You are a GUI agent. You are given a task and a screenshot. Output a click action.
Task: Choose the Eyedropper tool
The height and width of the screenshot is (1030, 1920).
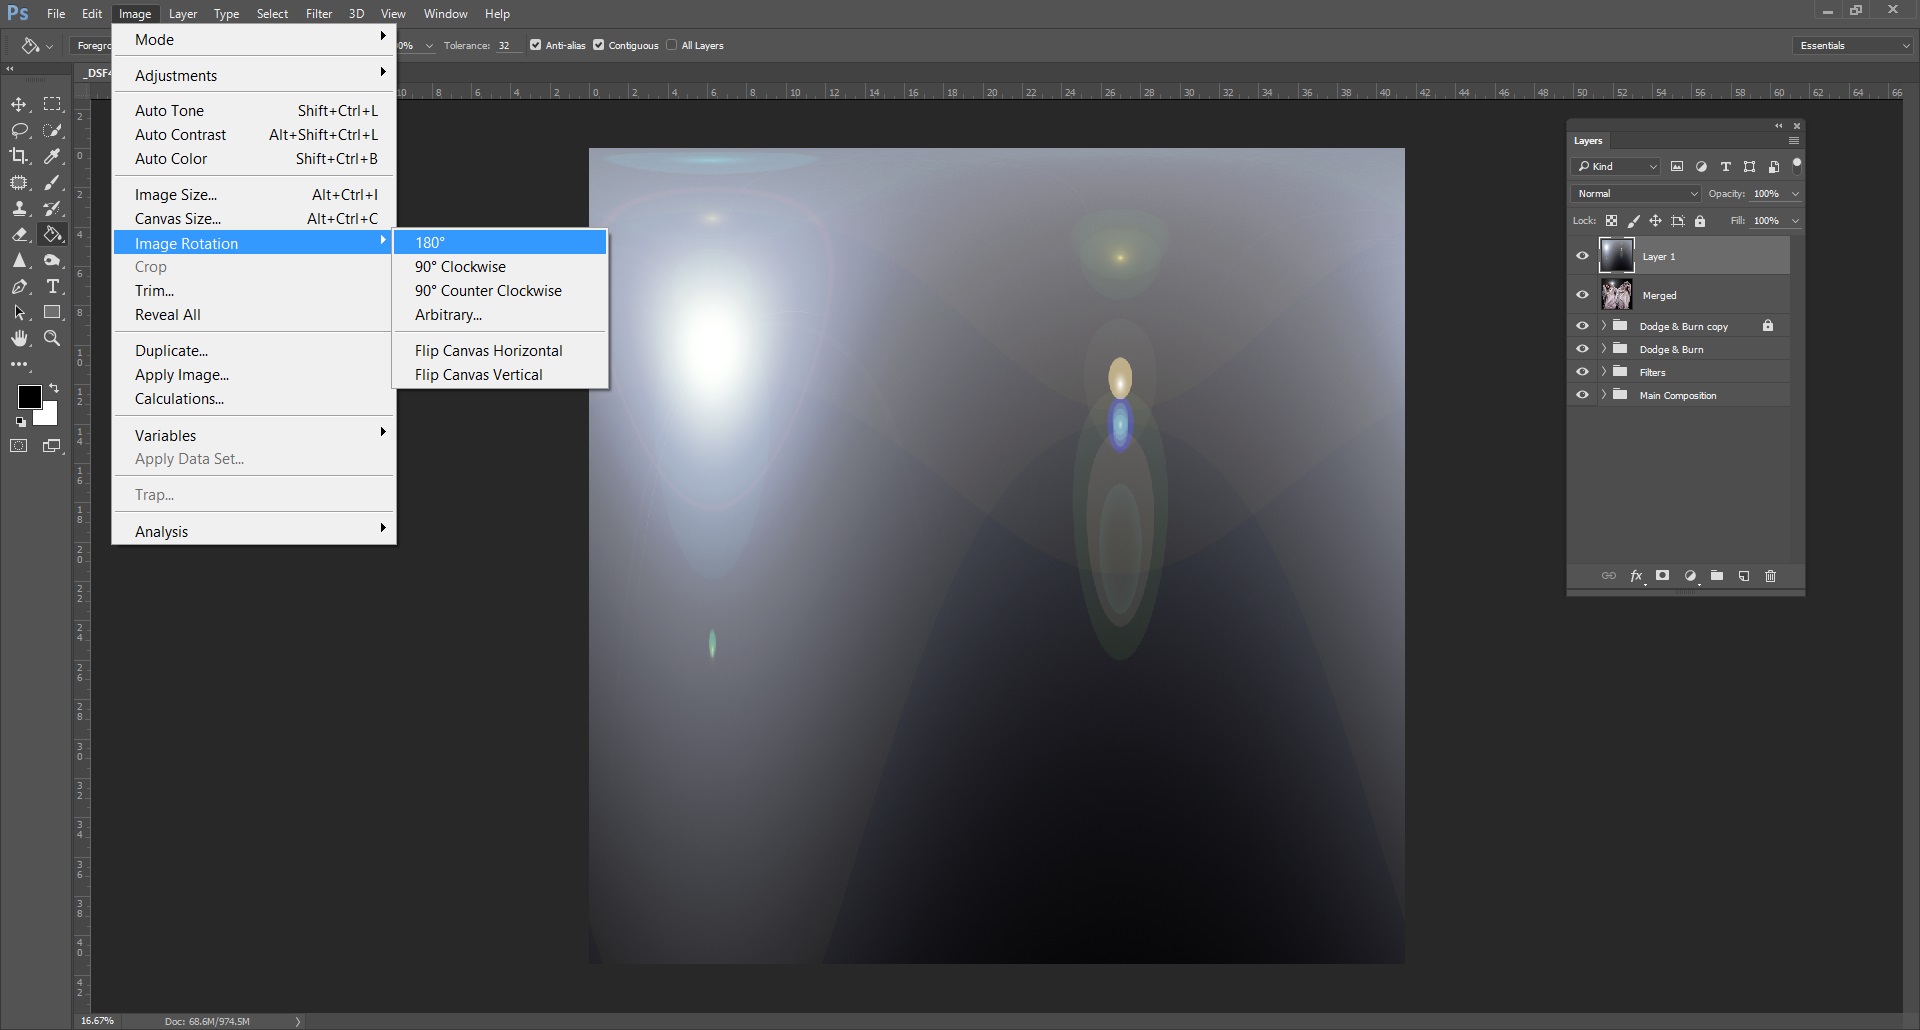52,156
